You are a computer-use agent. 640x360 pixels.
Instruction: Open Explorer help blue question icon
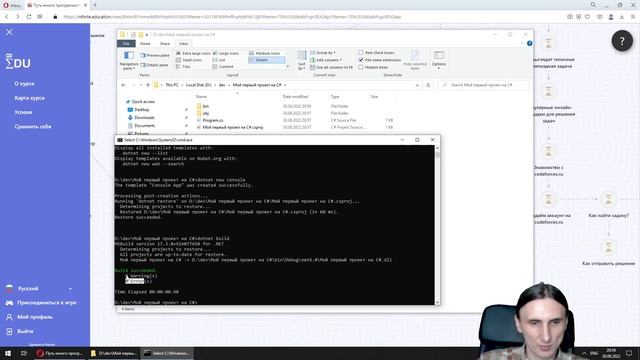(x=529, y=43)
